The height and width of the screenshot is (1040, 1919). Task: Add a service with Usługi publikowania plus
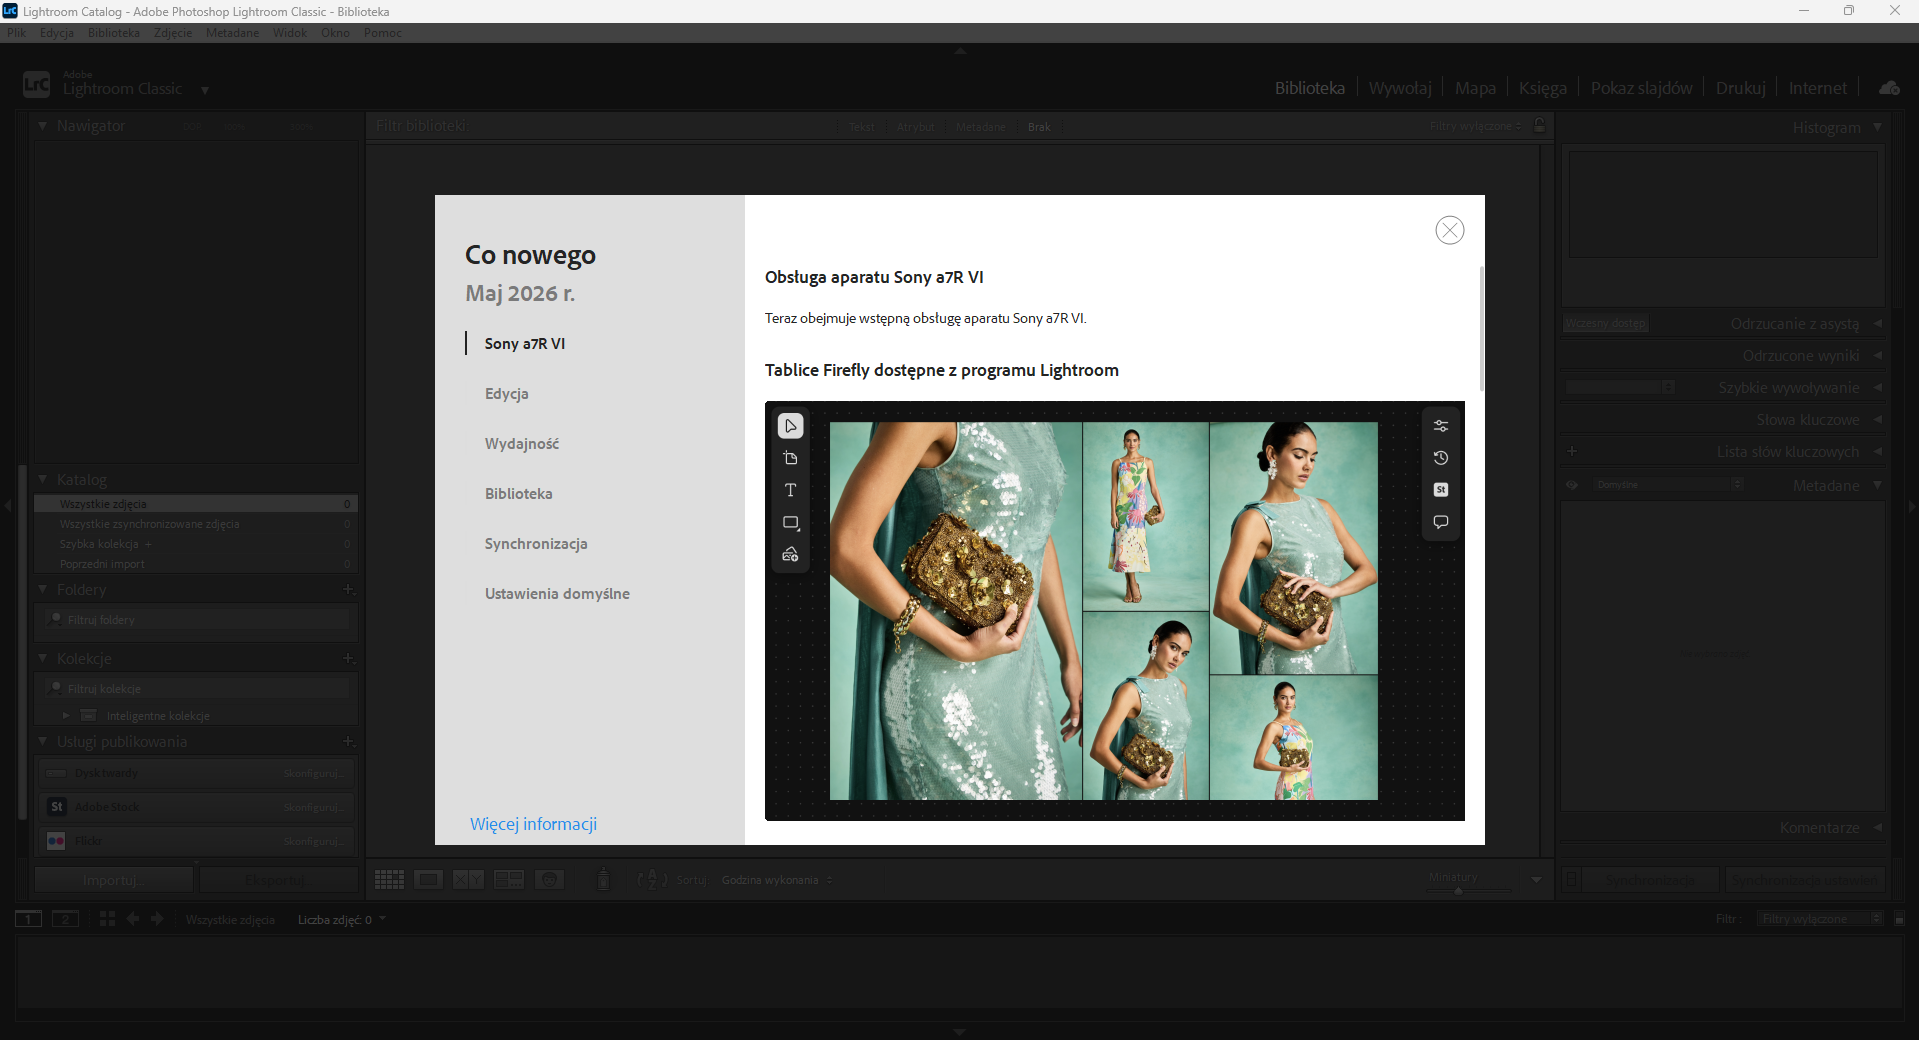click(348, 742)
